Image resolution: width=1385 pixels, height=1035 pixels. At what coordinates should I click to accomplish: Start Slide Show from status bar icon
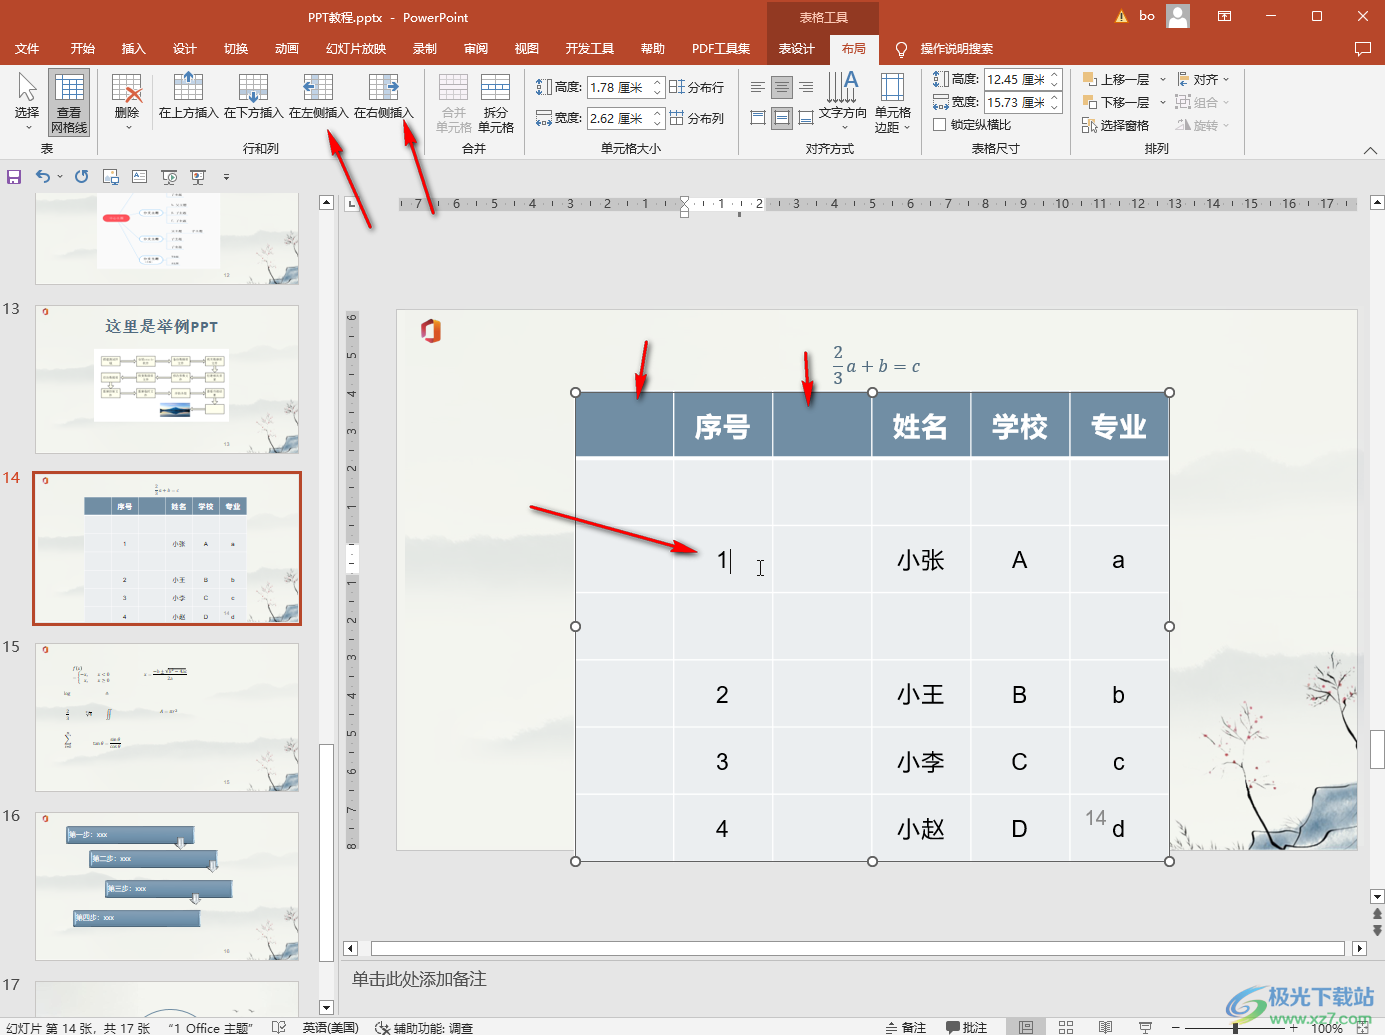(x=1145, y=1027)
